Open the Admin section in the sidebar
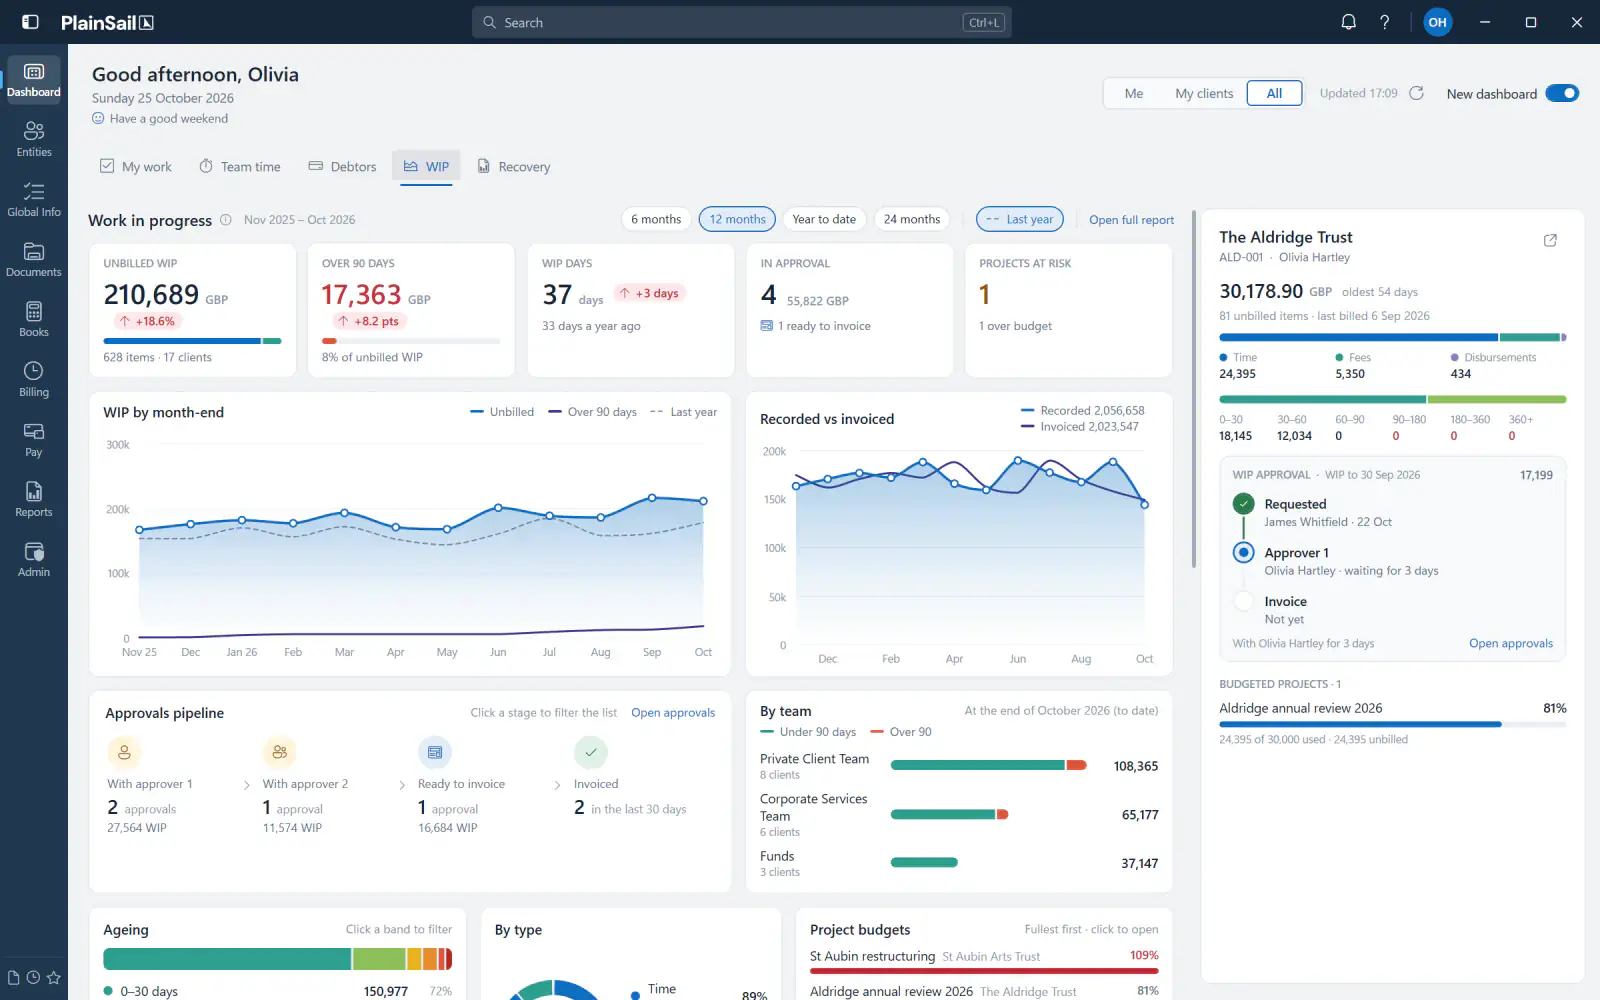Viewport: 1600px width, 1000px height. tap(34, 560)
